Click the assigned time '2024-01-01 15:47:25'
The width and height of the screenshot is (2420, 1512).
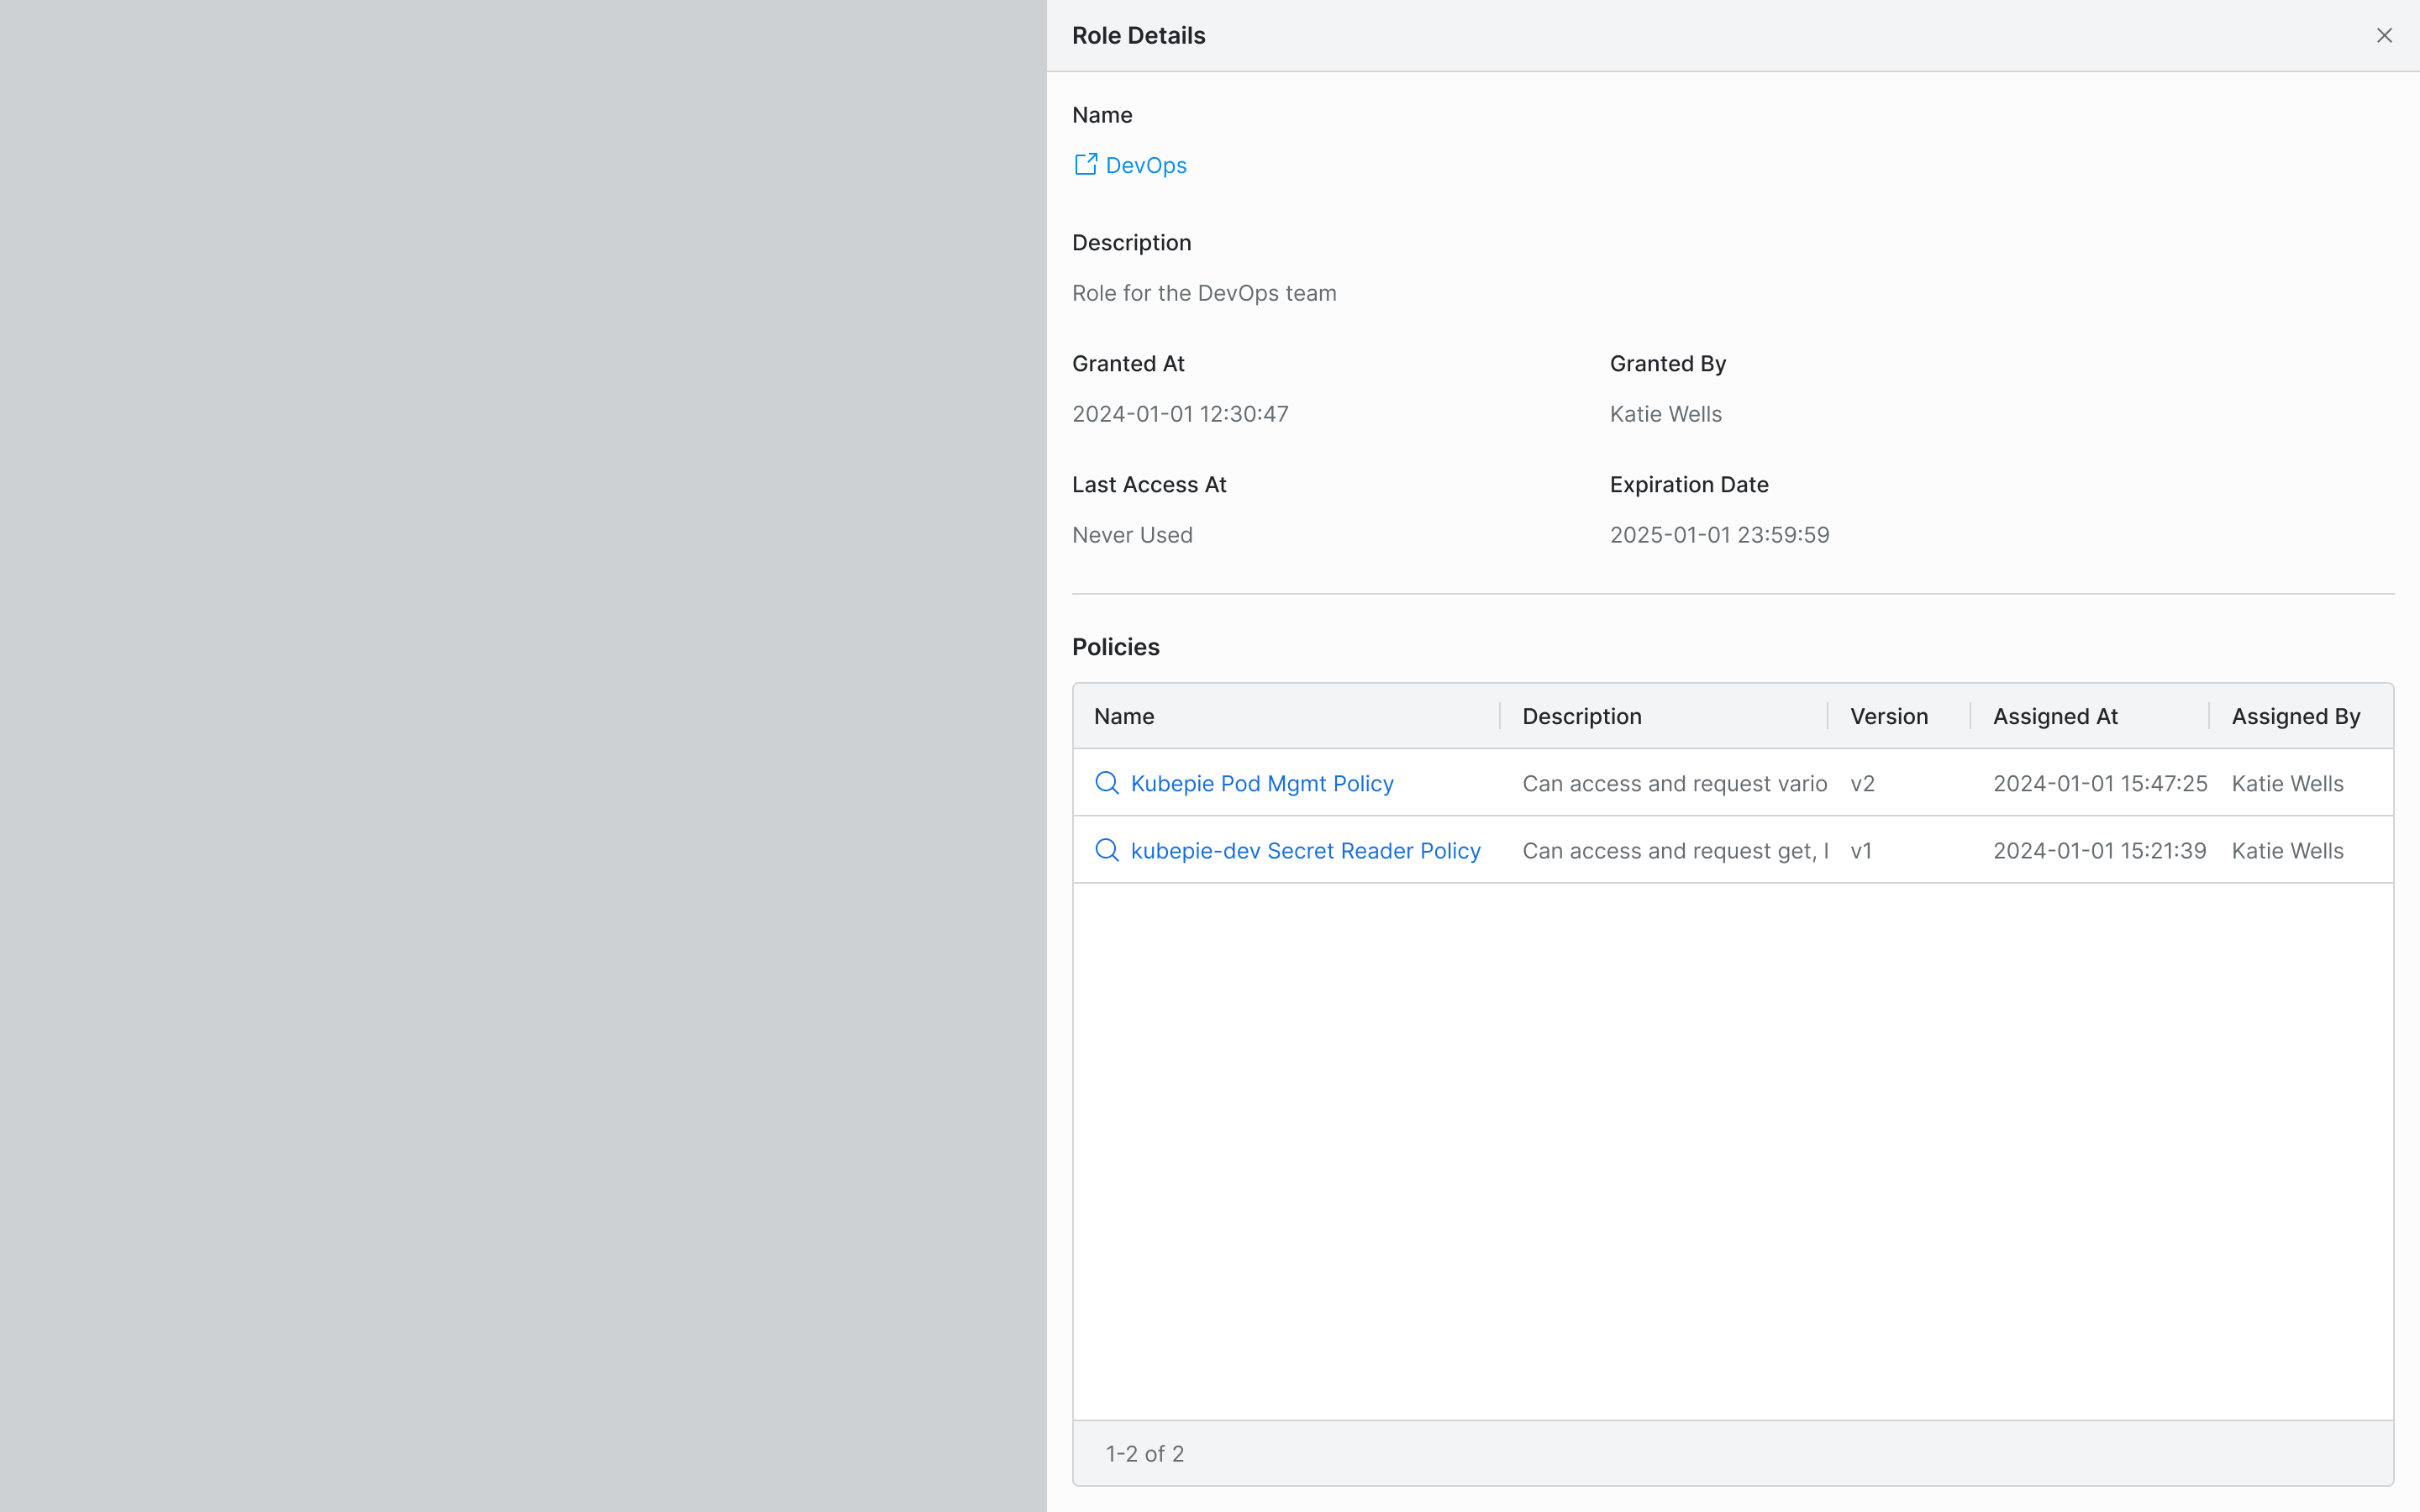2100,783
